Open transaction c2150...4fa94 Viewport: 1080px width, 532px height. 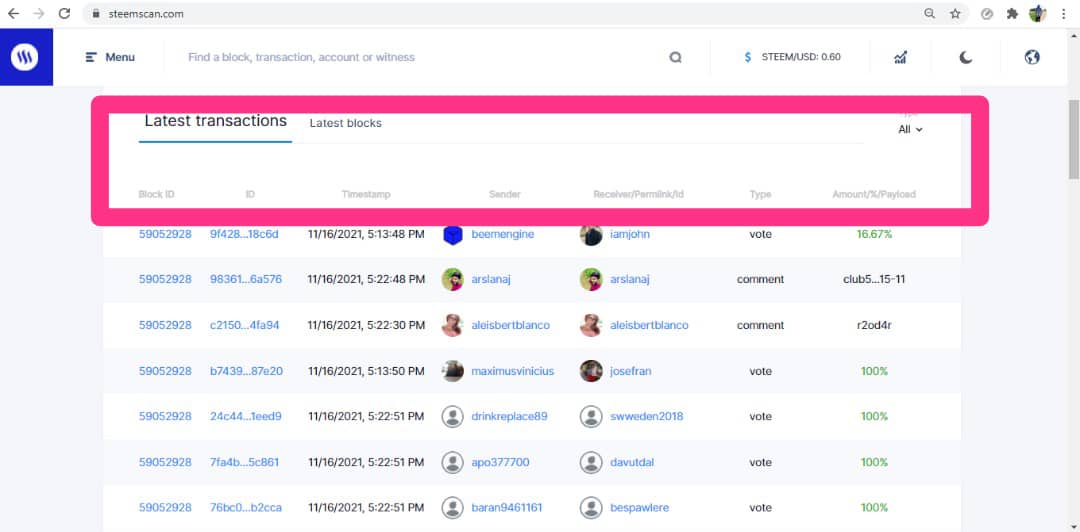245,325
